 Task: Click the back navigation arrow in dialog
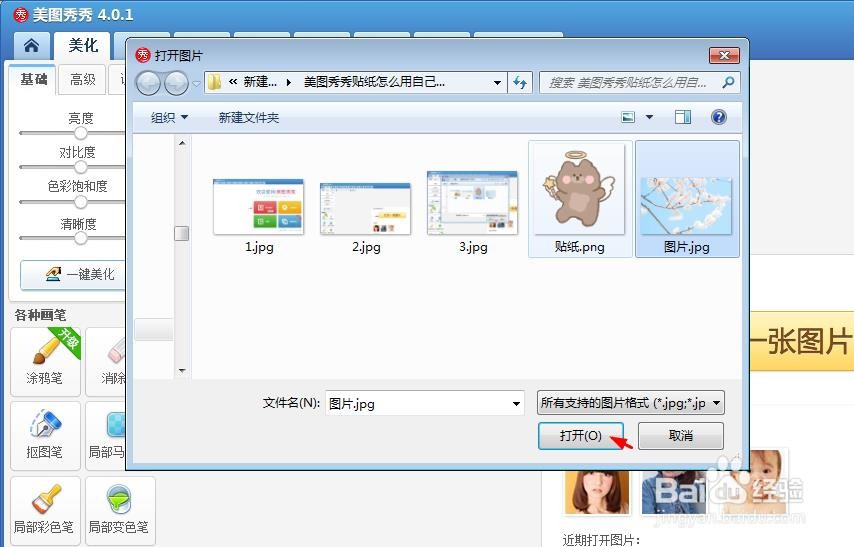tap(148, 83)
